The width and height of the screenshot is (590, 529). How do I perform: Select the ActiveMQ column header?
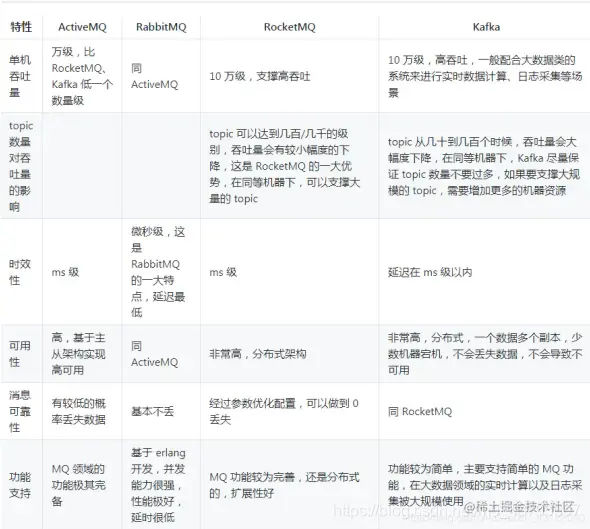pyautogui.click(x=82, y=27)
